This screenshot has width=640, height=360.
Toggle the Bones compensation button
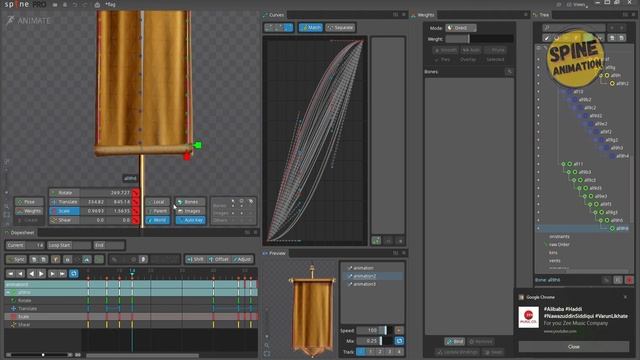(x=191, y=202)
